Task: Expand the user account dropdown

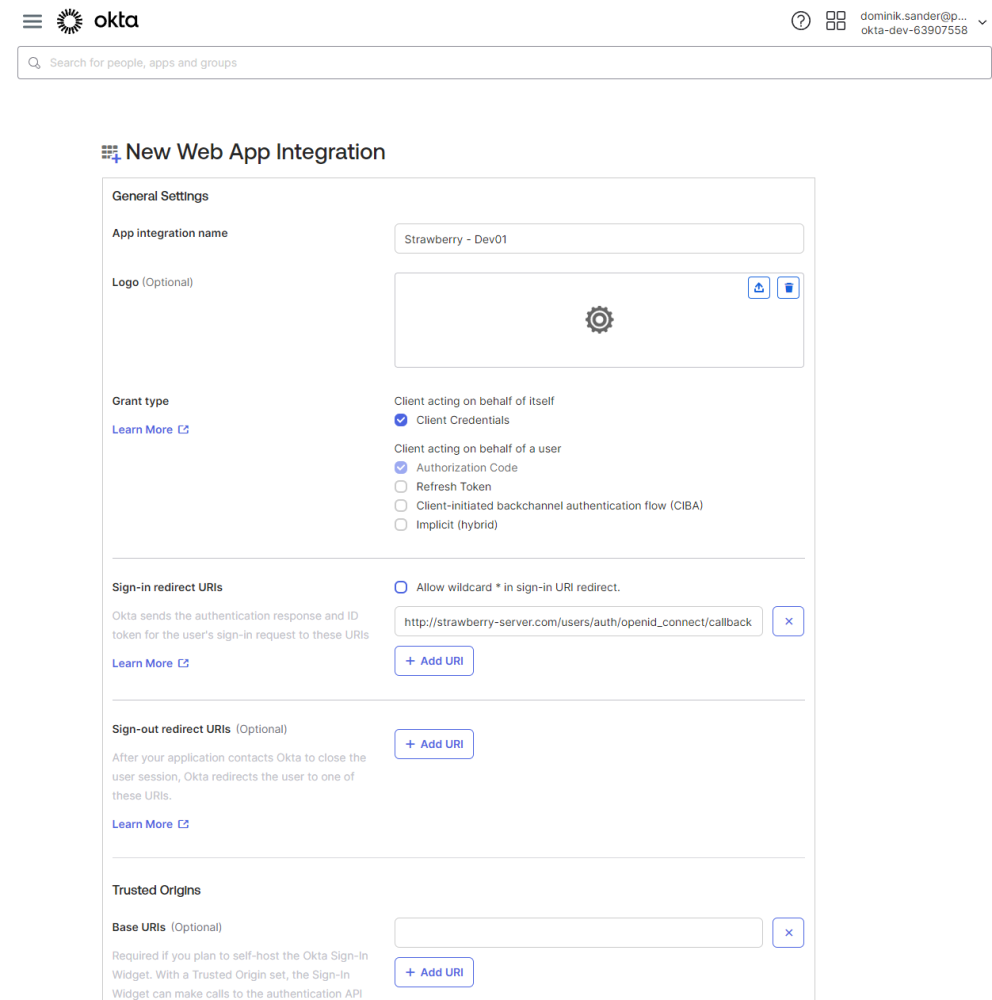Action: pyautogui.click(x=980, y=22)
